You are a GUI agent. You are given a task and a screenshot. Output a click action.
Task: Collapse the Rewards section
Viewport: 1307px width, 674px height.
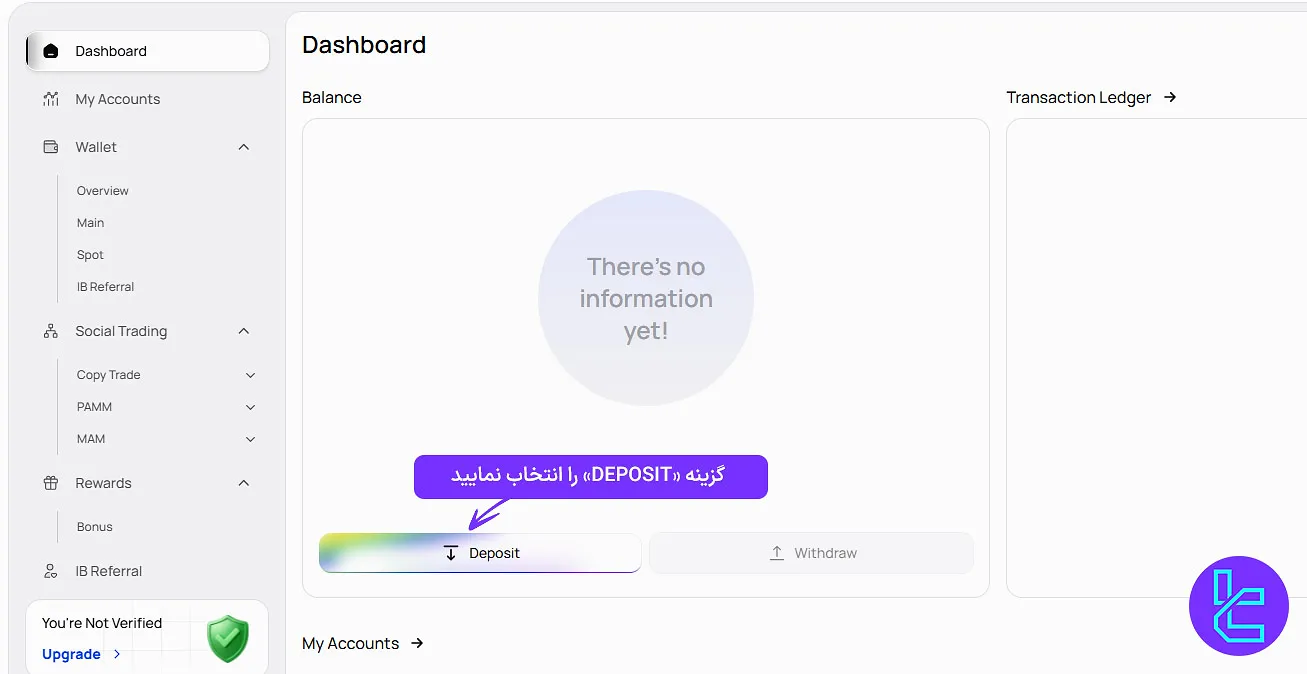pos(243,483)
